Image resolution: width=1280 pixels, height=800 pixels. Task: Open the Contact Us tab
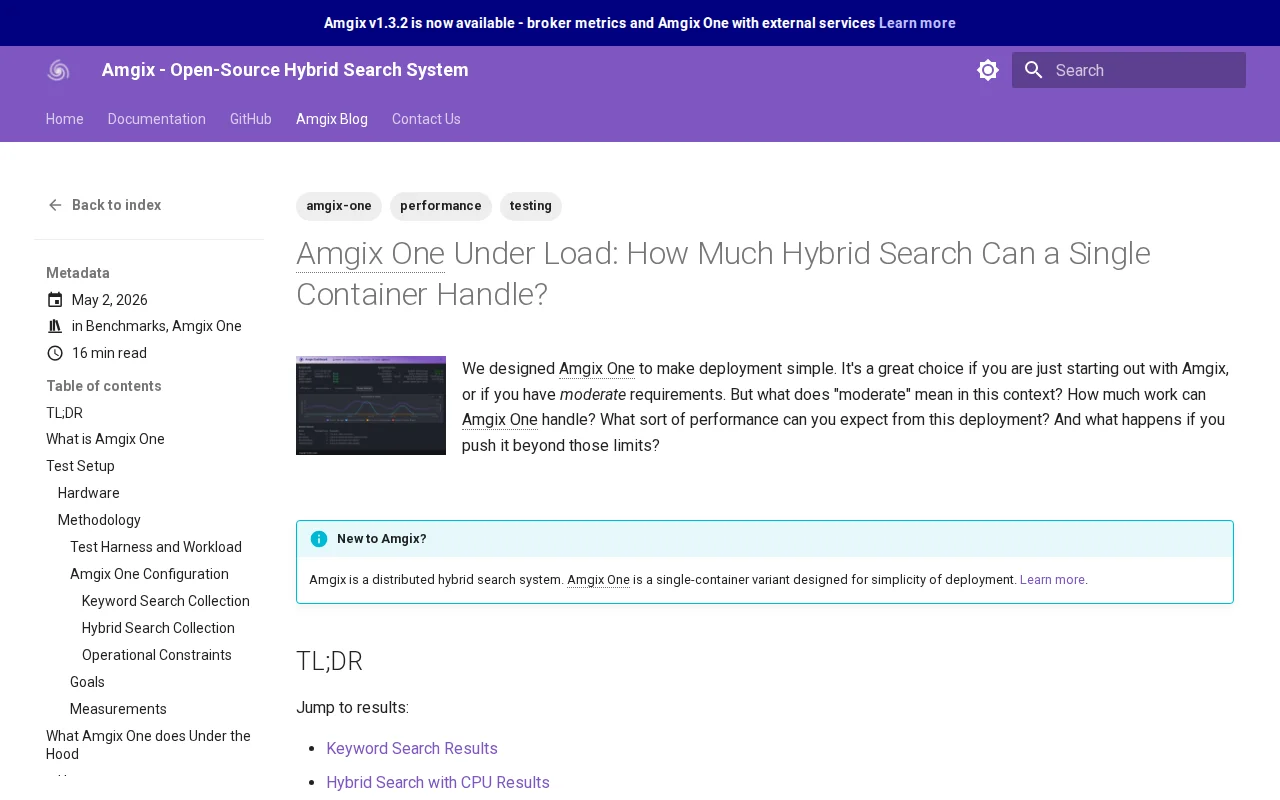click(x=426, y=119)
